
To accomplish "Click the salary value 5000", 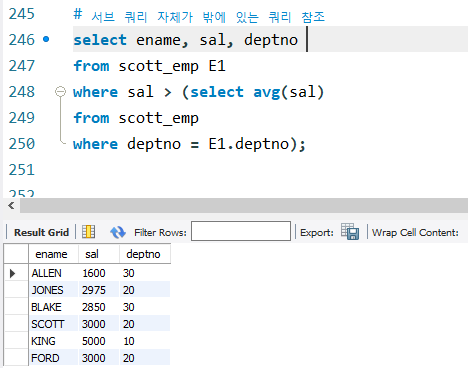I will (x=94, y=341).
